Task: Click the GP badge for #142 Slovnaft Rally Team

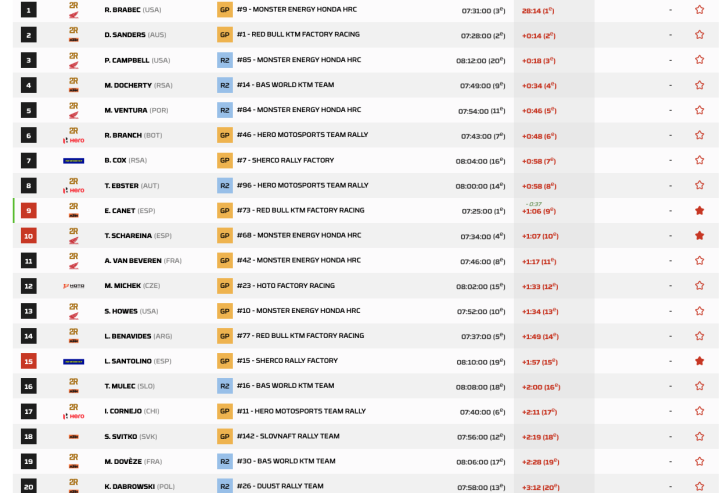Action: [x=225, y=436]
